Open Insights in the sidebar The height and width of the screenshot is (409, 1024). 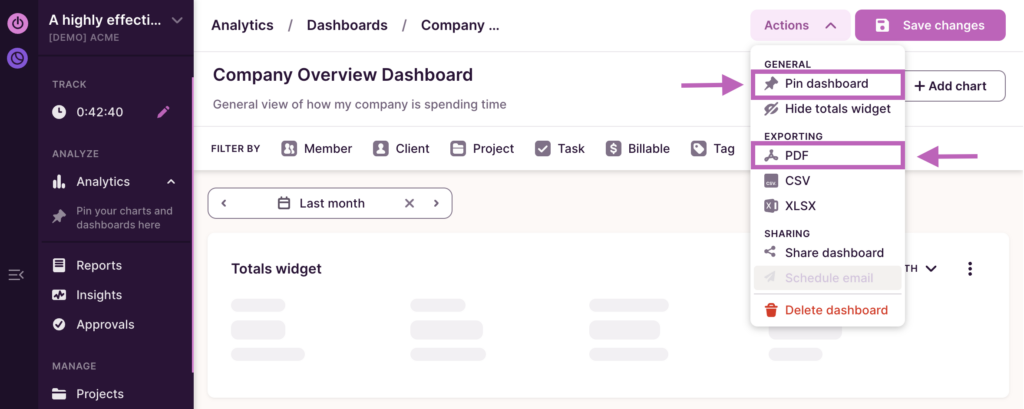[99, 295]
